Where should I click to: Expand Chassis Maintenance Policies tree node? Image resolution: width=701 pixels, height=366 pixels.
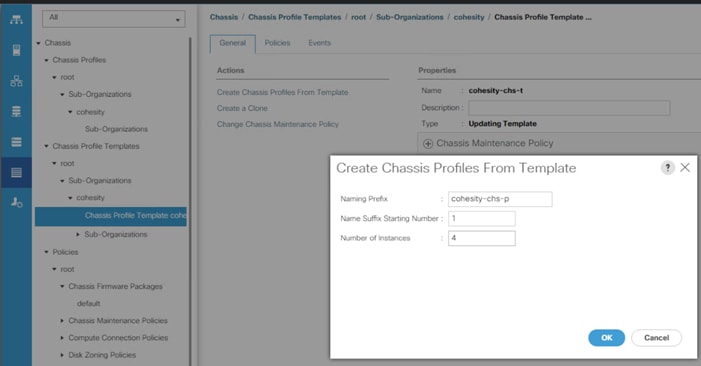(x=62, y=321)
